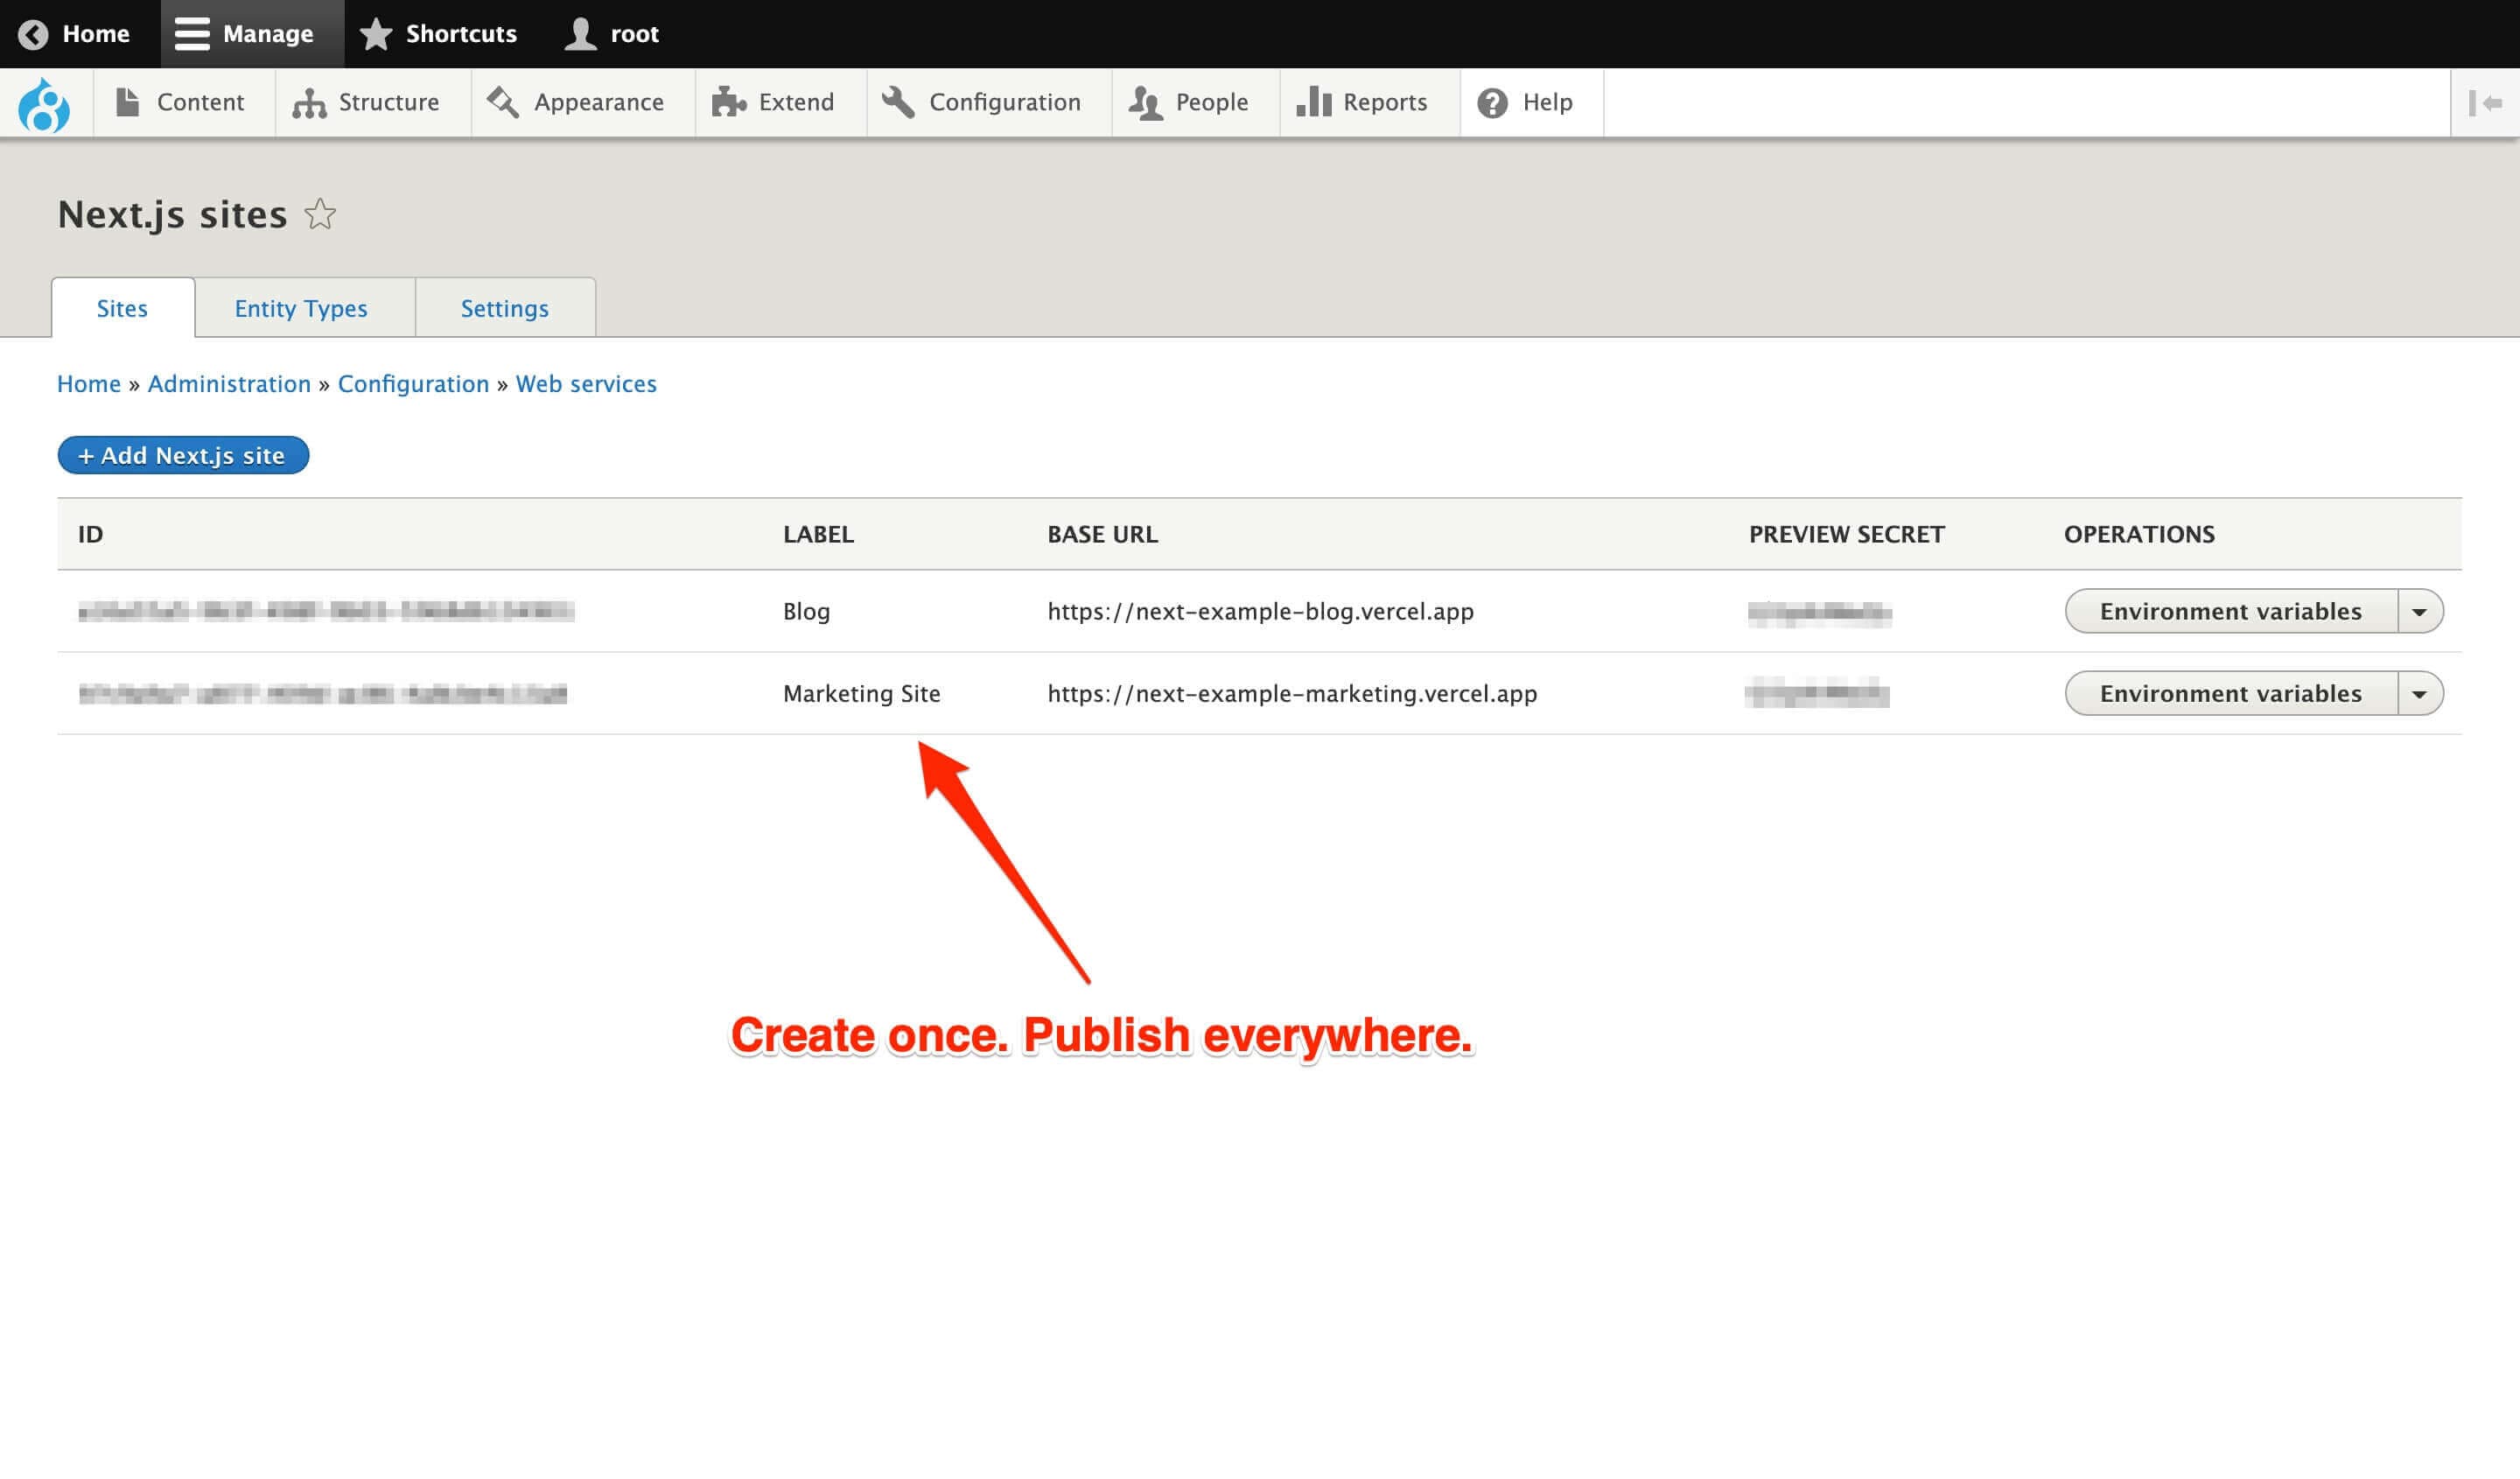Expand Marketing Site operations dropdown
Image resolution: width=2520 pixels, height=1479 pixels.
[2425, 692]
